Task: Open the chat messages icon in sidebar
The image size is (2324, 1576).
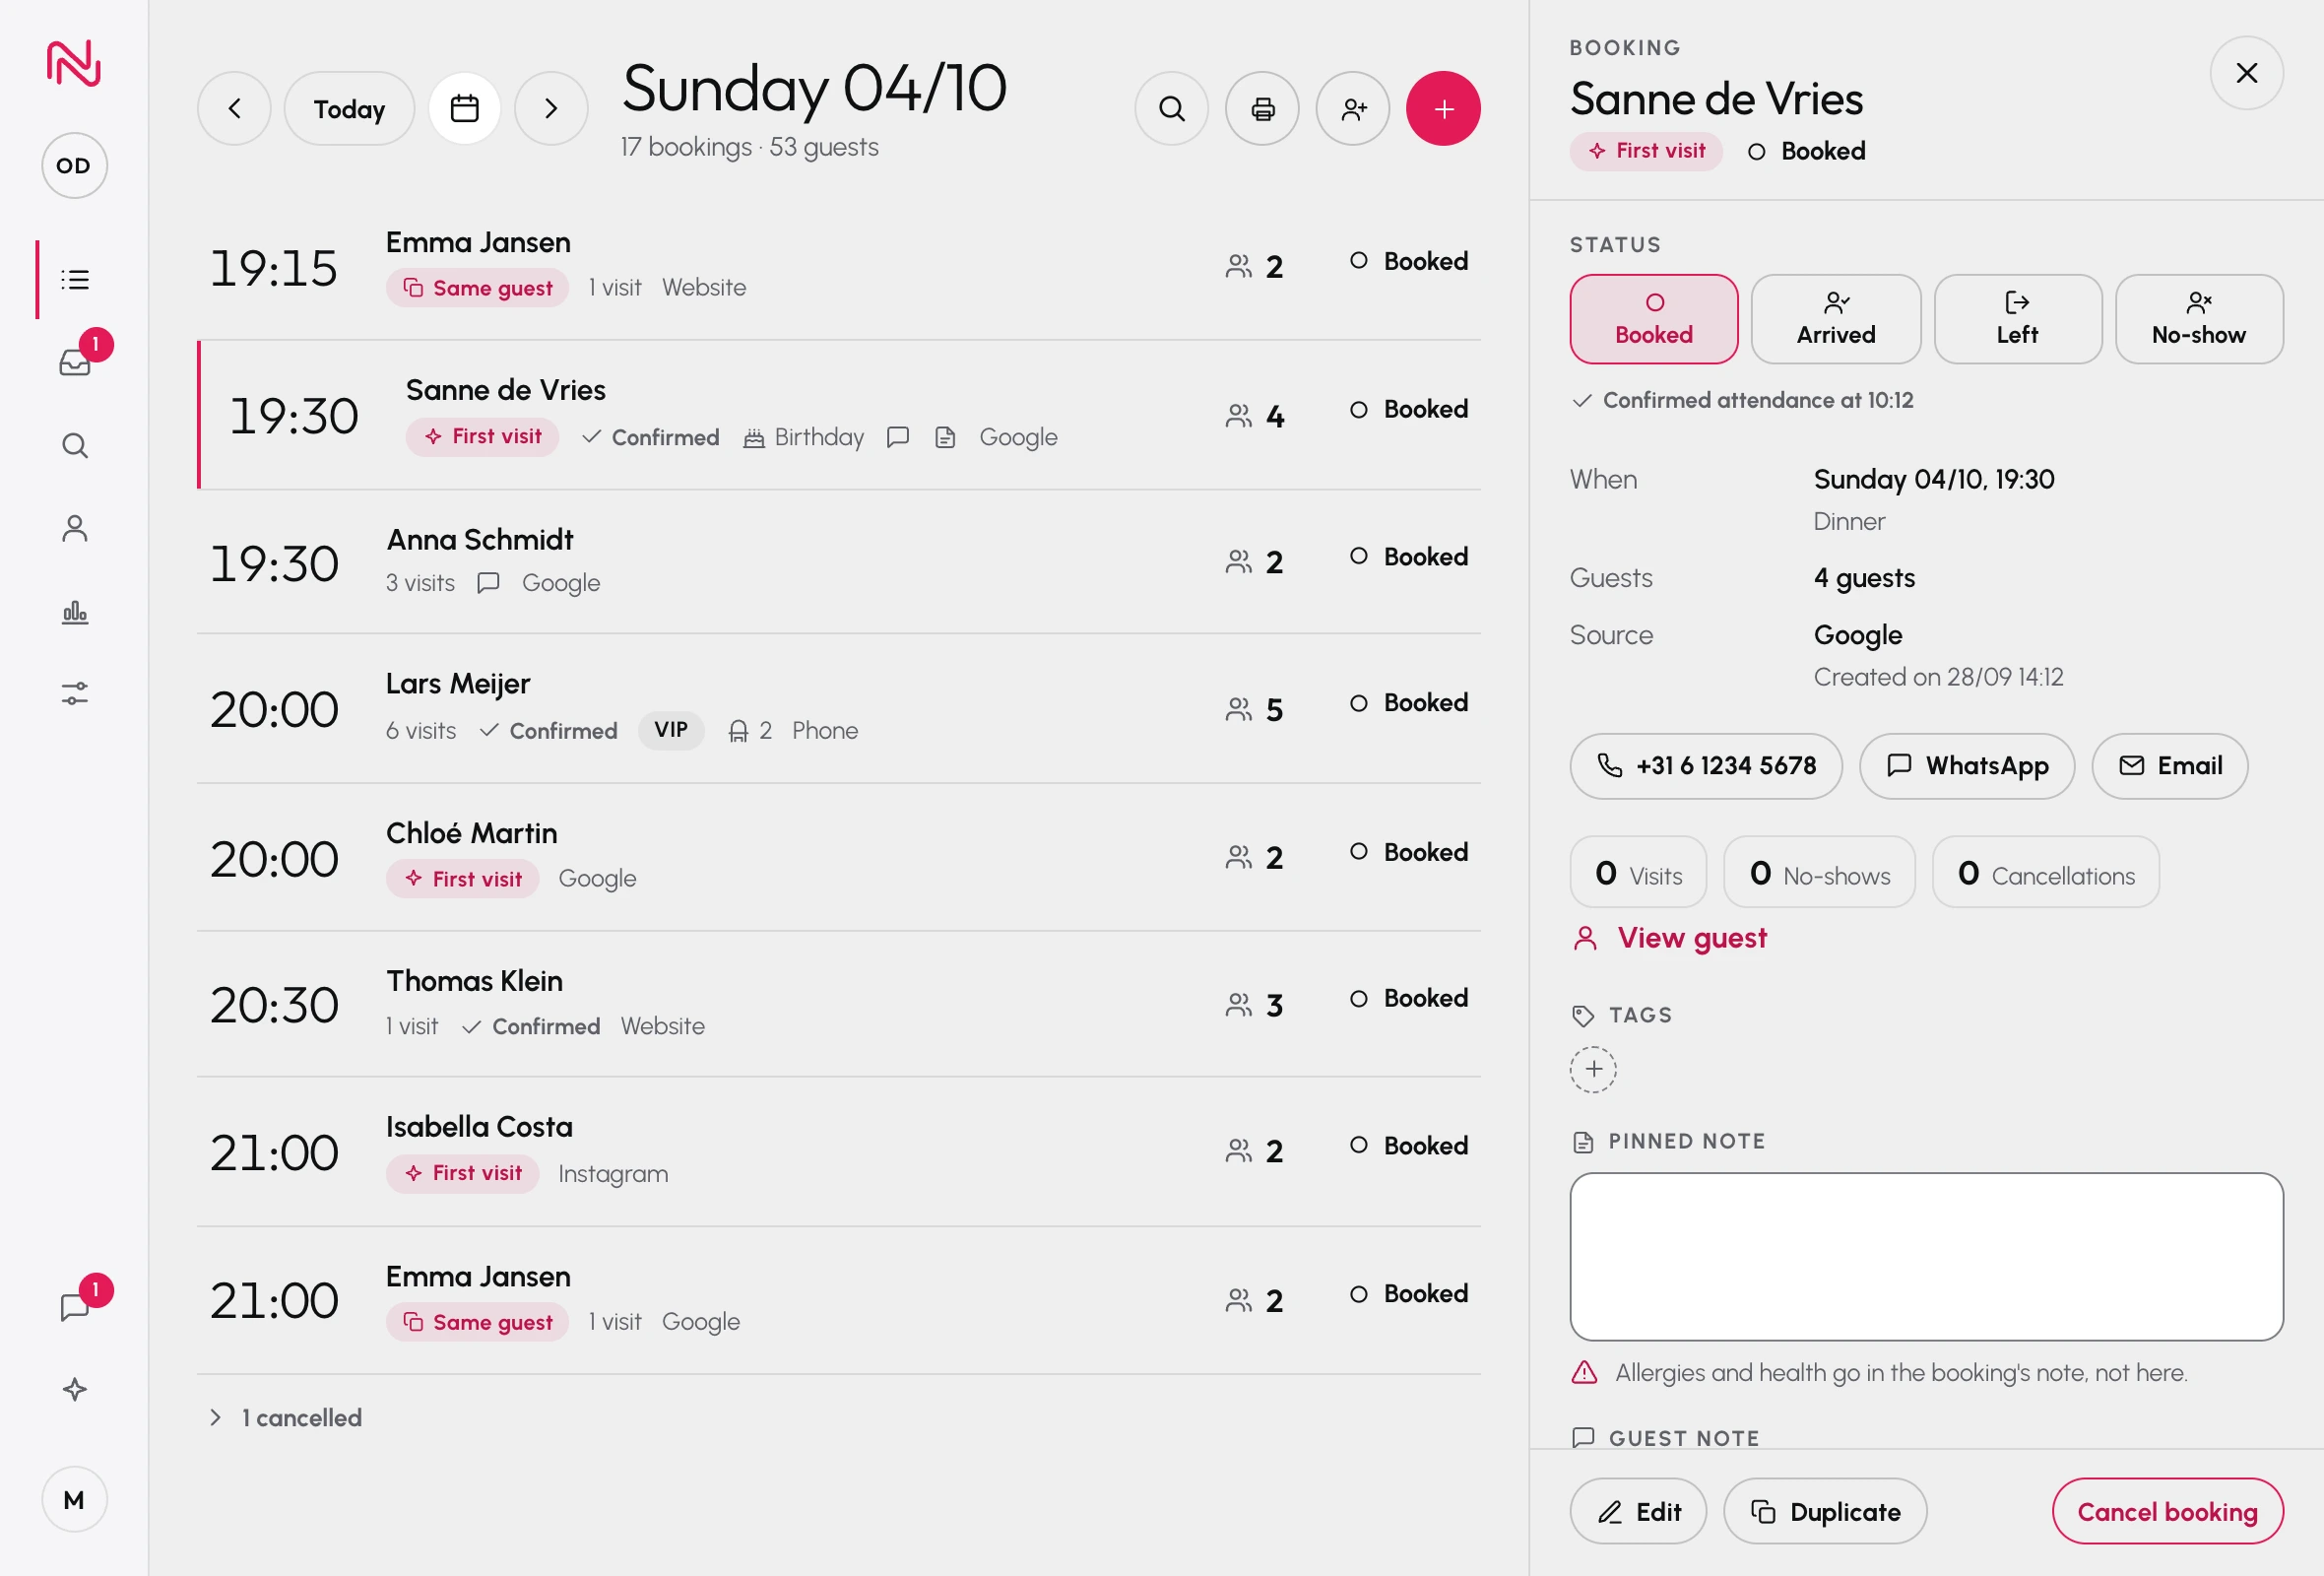Action: [75, 1306]
